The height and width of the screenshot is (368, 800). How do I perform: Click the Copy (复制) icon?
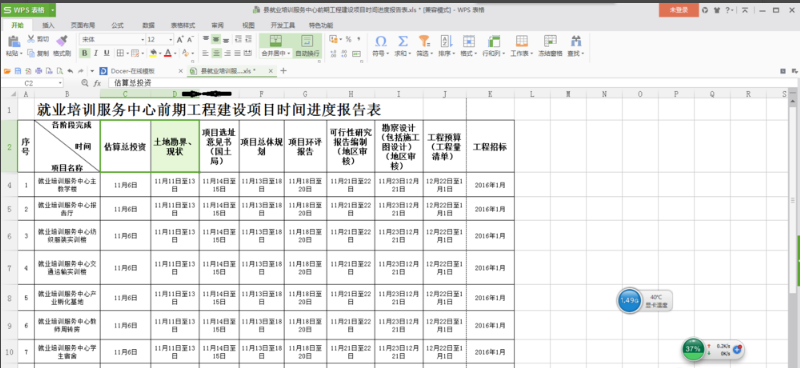coord(31,53)
